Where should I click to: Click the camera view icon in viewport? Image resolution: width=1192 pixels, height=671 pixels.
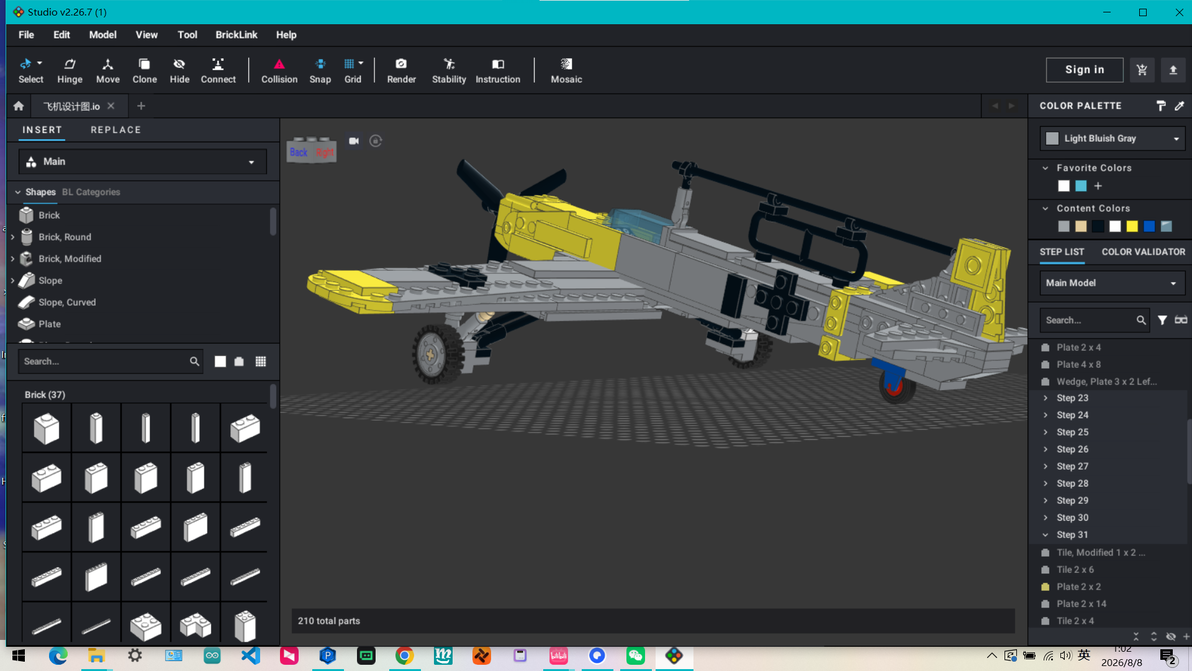(x=353, y=141)
